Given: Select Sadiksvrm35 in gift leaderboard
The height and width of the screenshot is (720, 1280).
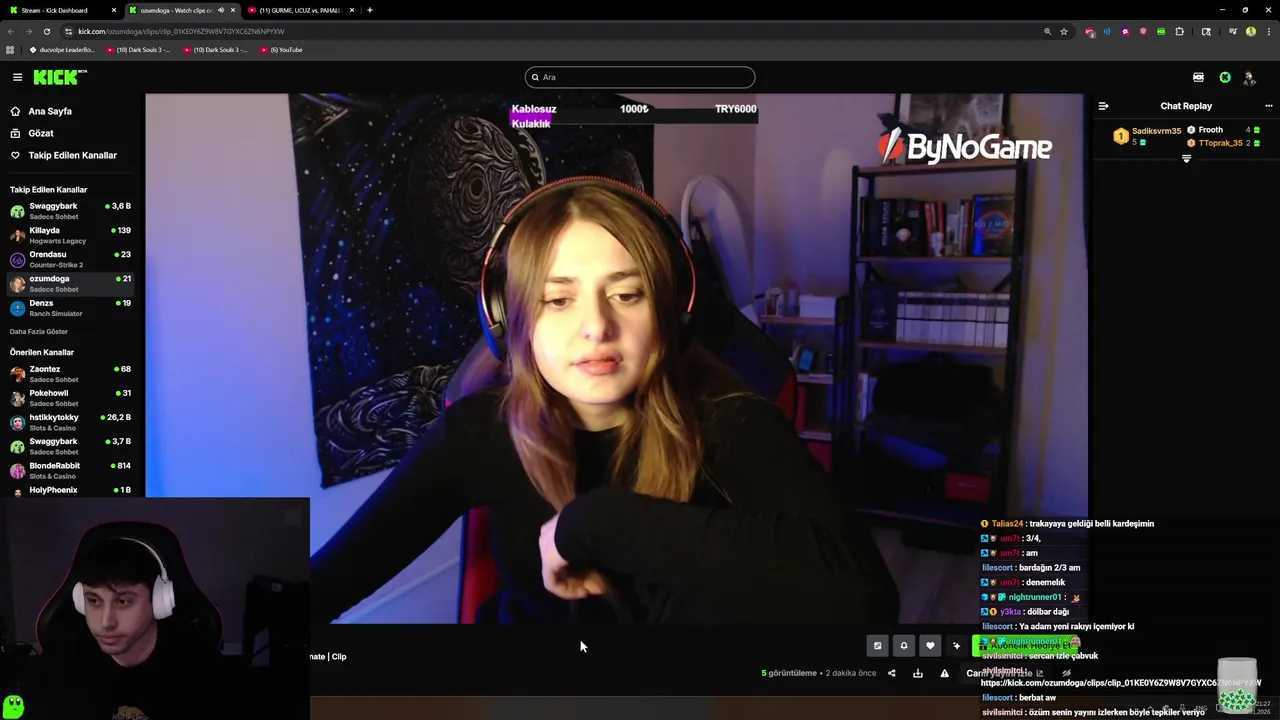Looking at the screenshot, I should tap(1147, 135).
